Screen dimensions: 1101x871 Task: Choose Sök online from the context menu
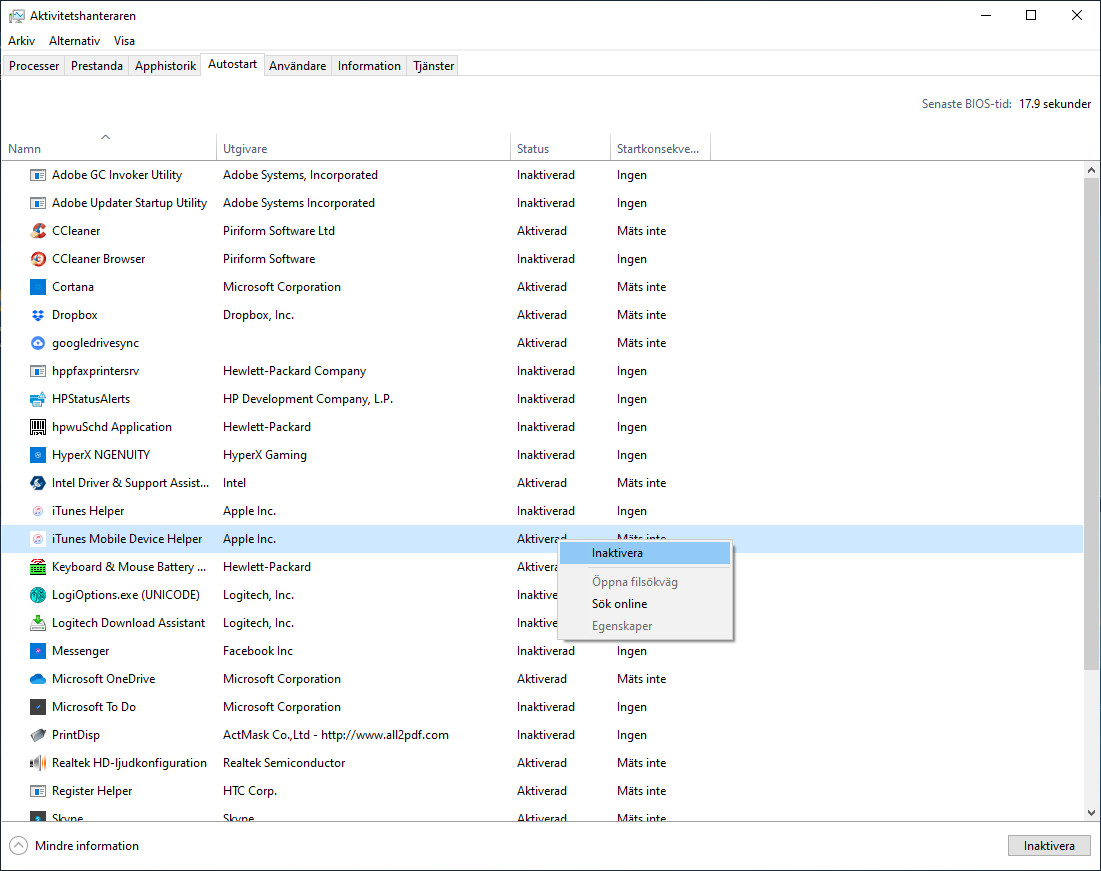click(x=618, y=604)
